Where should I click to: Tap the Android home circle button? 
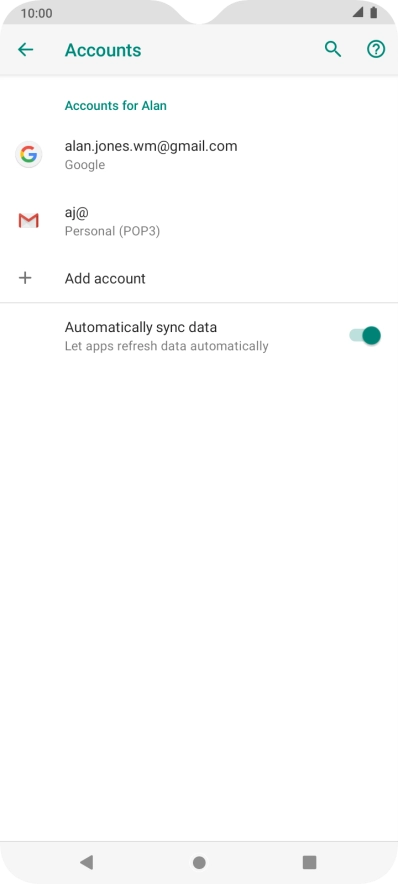coord(199,862)
